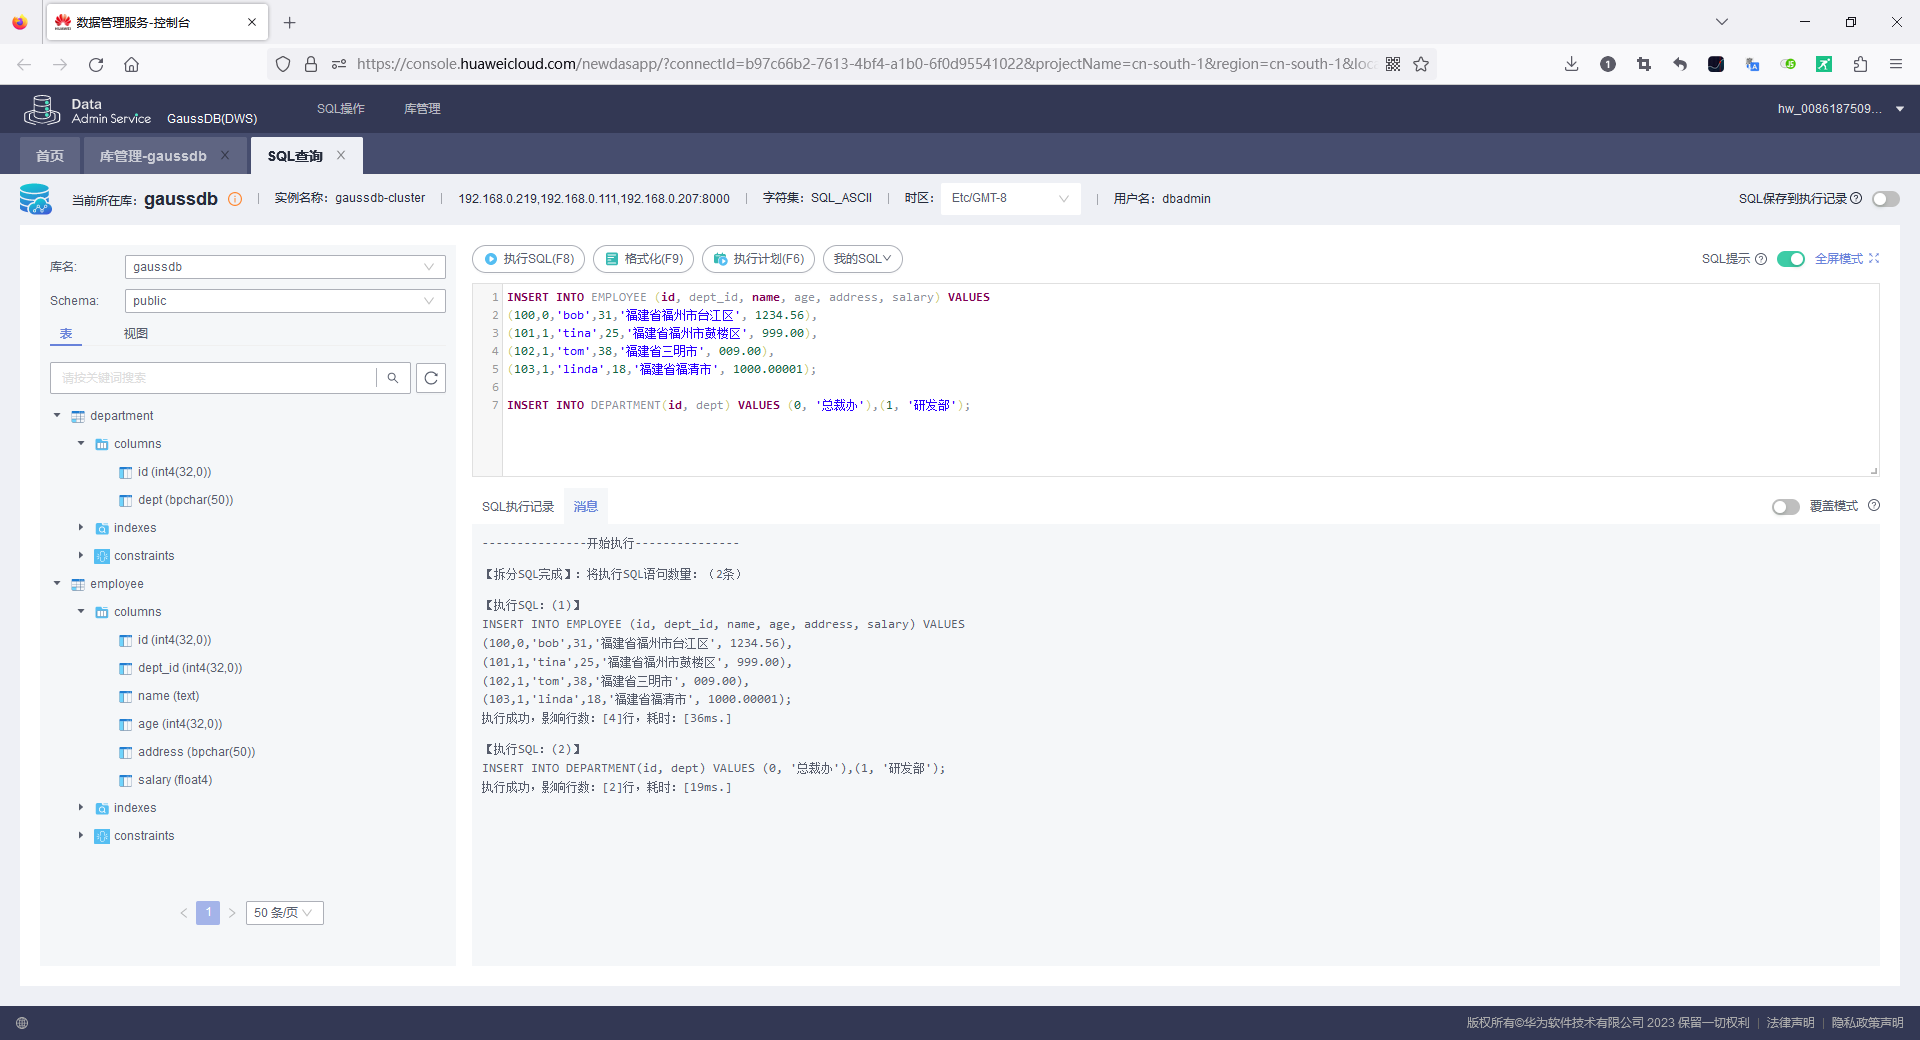Image resolution: width=1920 pixels, height=1040 pixels.
Task: Toggle the 覆盖模式 switch
Action: (x=1786, y=507)
